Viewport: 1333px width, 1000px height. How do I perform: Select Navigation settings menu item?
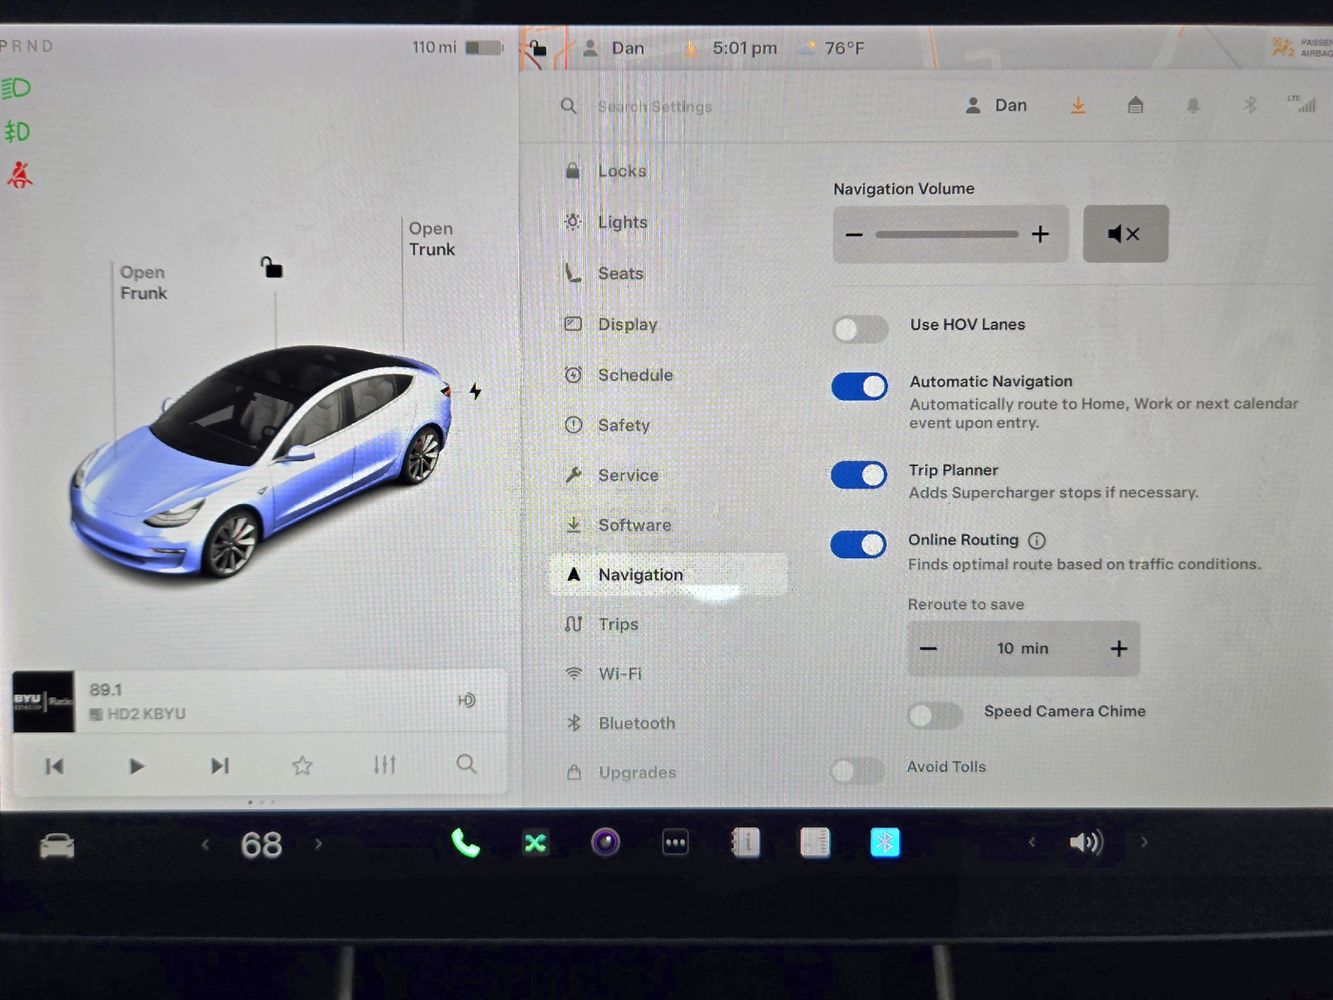[x=668, y=574]
